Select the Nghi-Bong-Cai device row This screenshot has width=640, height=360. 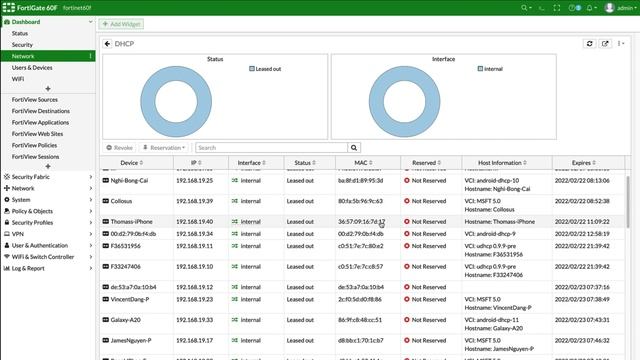(362, 184)
